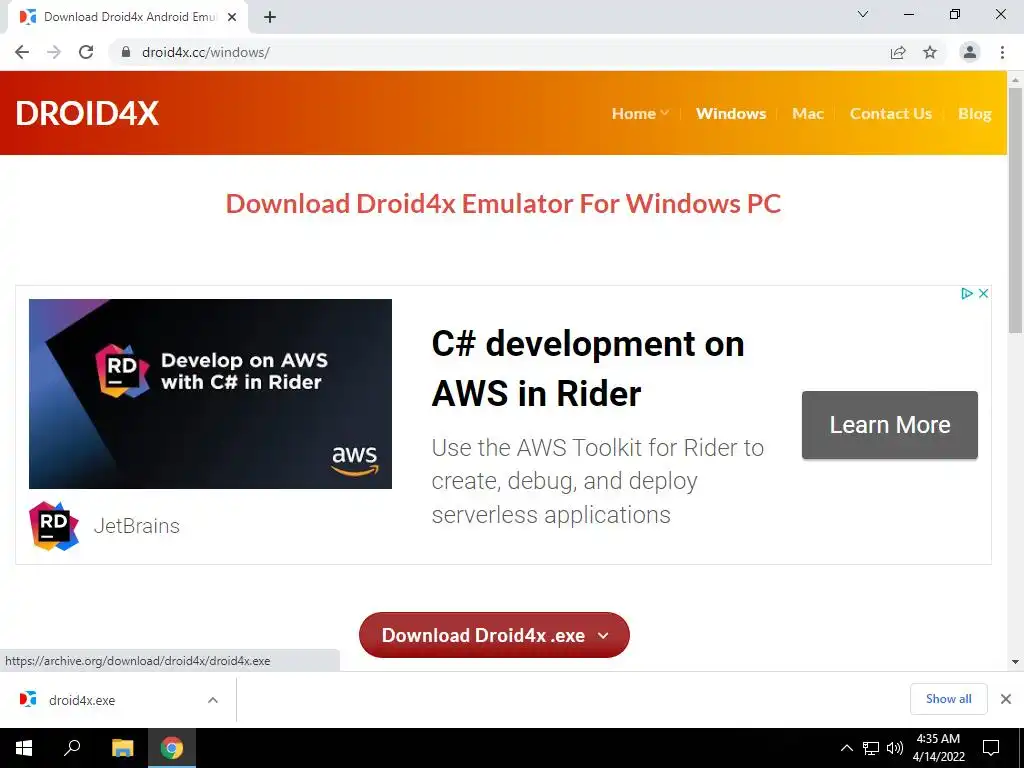This screenshot has width=1024, height=768.
Task: Close the downloads bar
Action: point(1006,699)
